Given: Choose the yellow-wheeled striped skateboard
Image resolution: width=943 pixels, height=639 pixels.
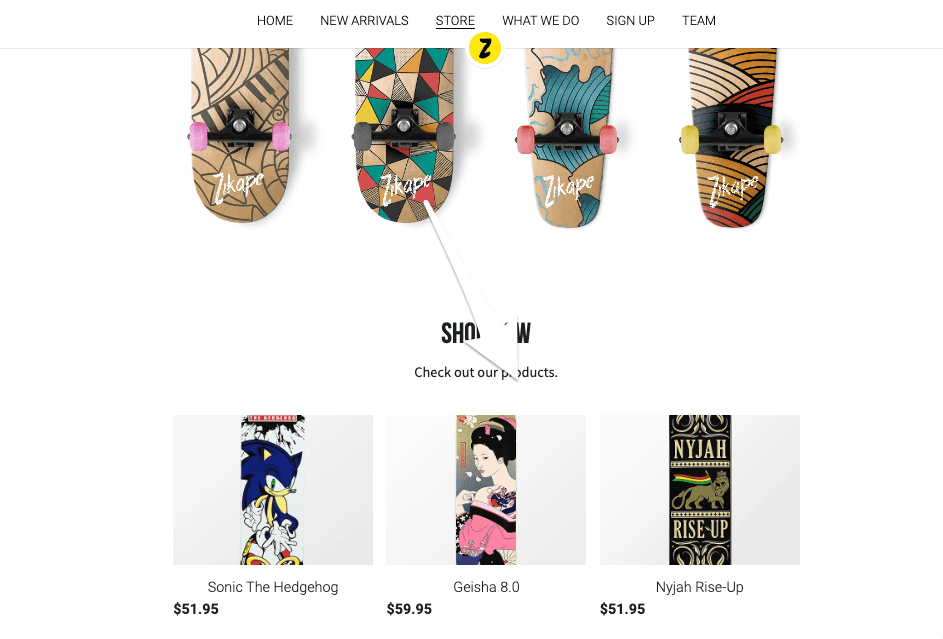Looking at the screenshot, I should (x=731, y=137).
